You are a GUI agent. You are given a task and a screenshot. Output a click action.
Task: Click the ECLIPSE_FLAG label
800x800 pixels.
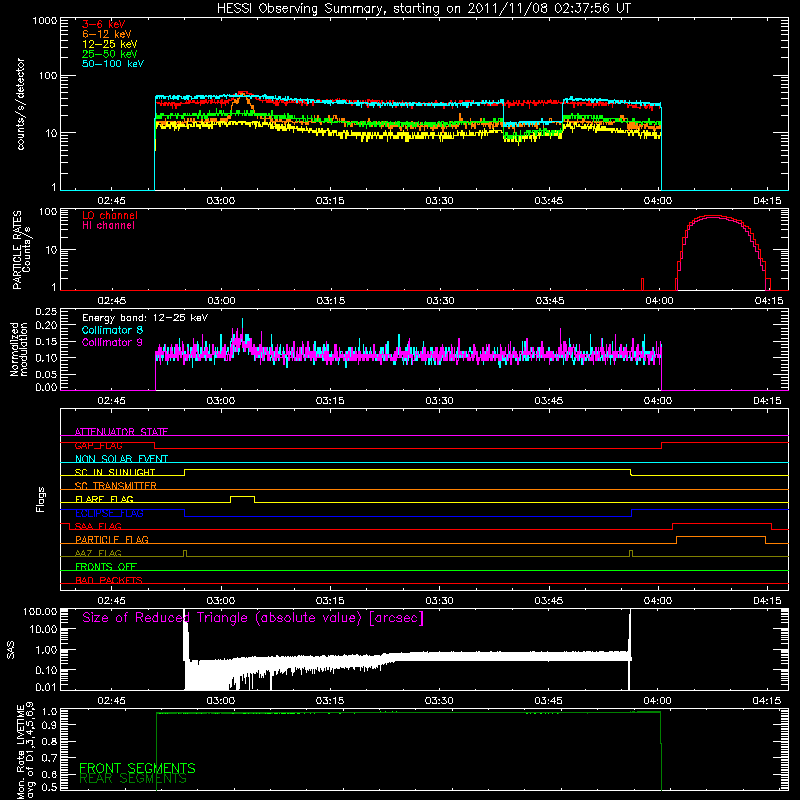pyautogui.click(x=109, y=513)
